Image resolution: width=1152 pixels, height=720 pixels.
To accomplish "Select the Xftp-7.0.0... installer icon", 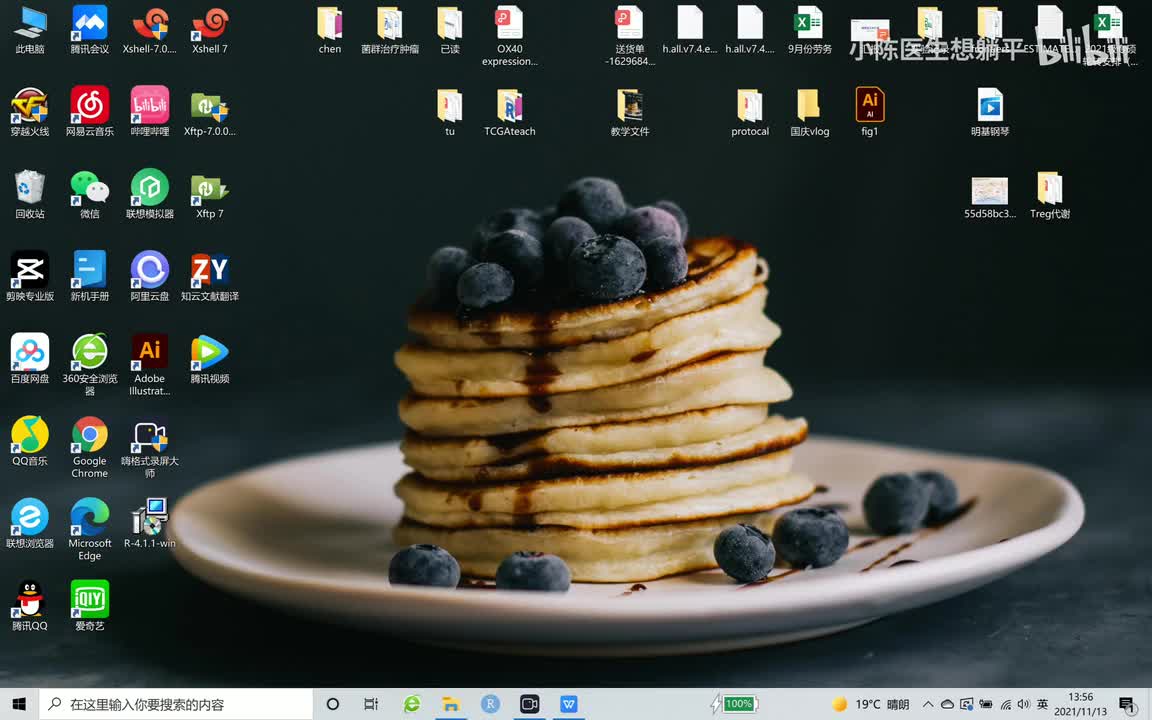I will coord(210,112).
